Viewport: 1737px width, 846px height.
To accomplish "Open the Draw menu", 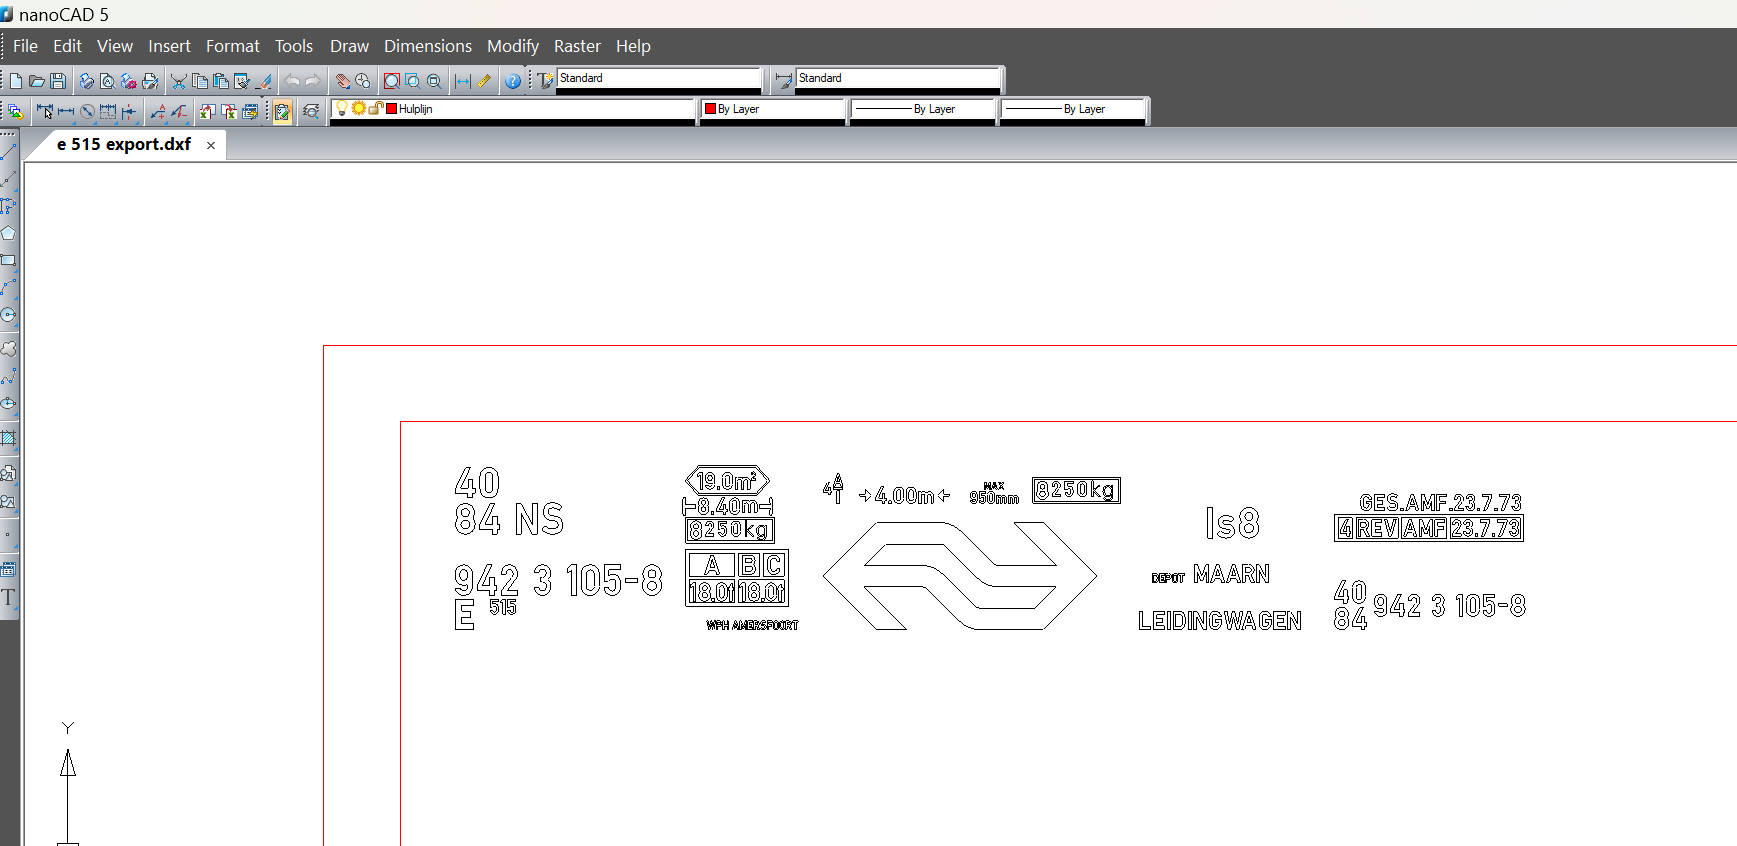I will coord(349,46).
